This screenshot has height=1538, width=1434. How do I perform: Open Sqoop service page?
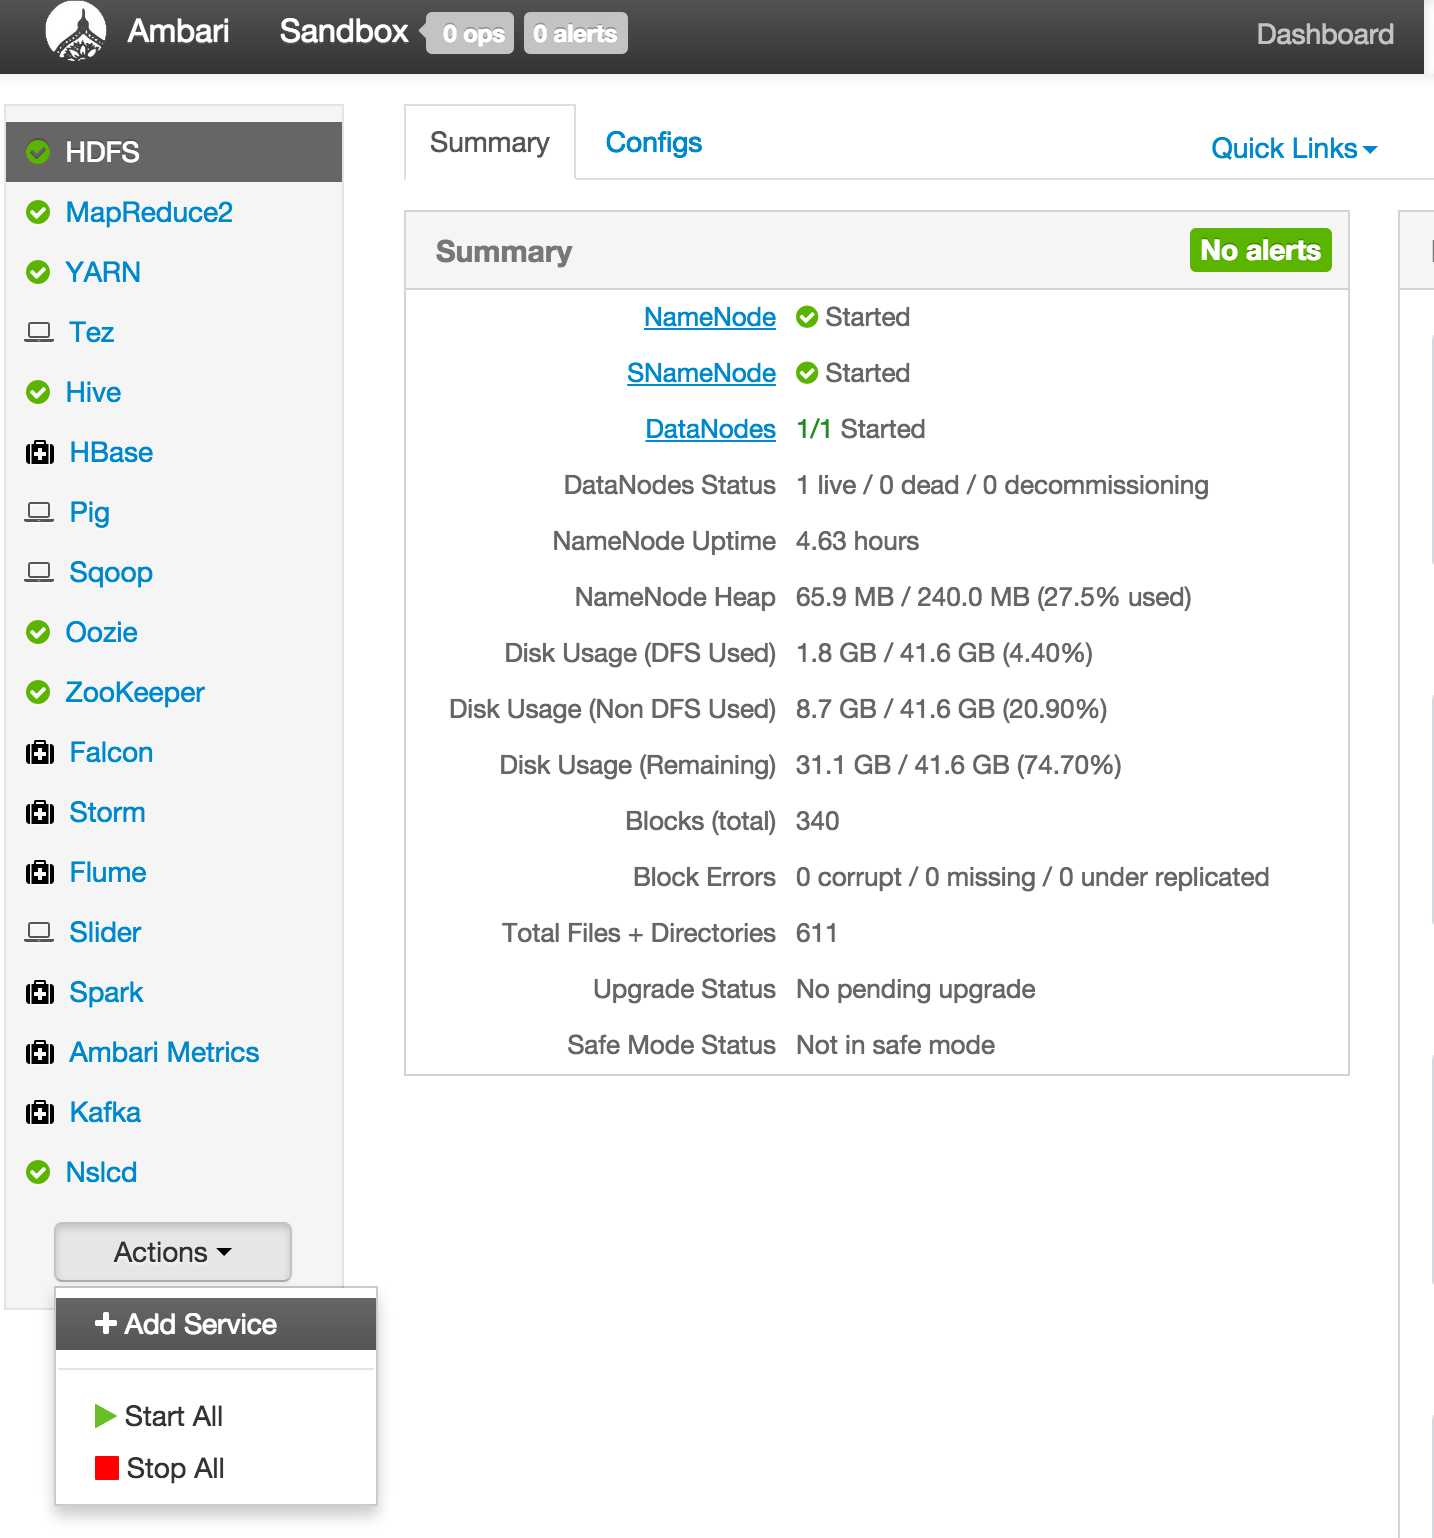111,572
